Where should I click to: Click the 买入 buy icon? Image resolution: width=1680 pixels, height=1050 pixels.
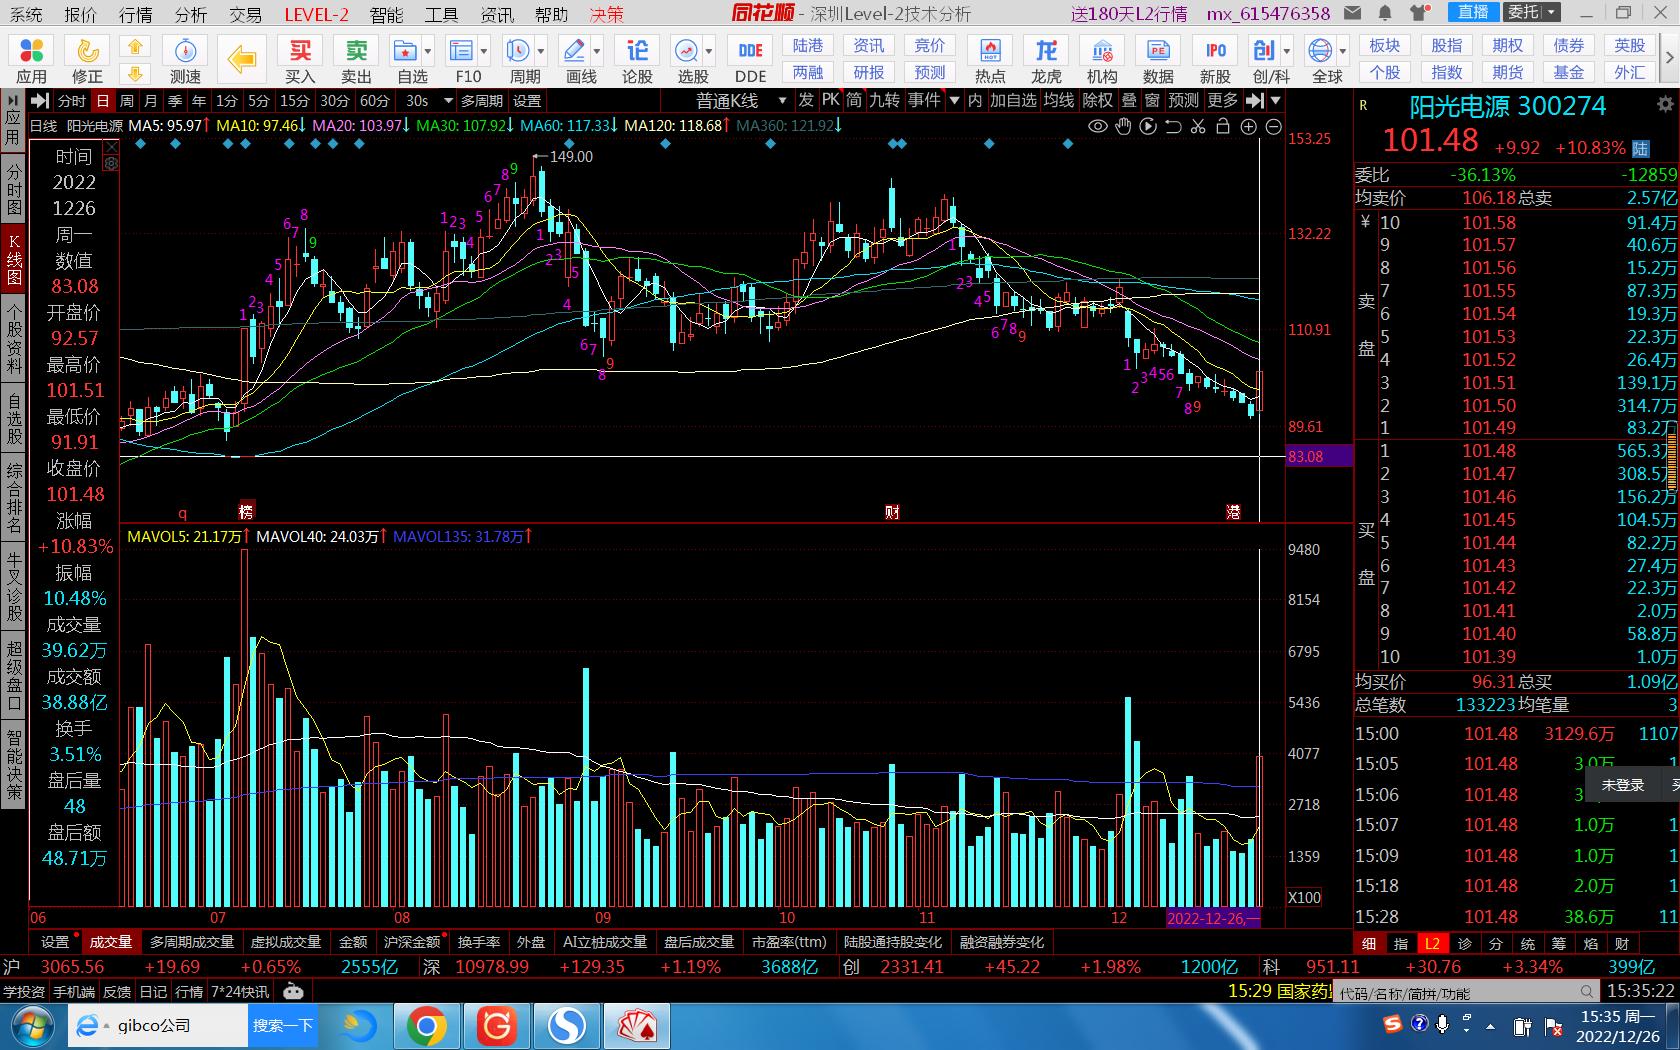300,60
